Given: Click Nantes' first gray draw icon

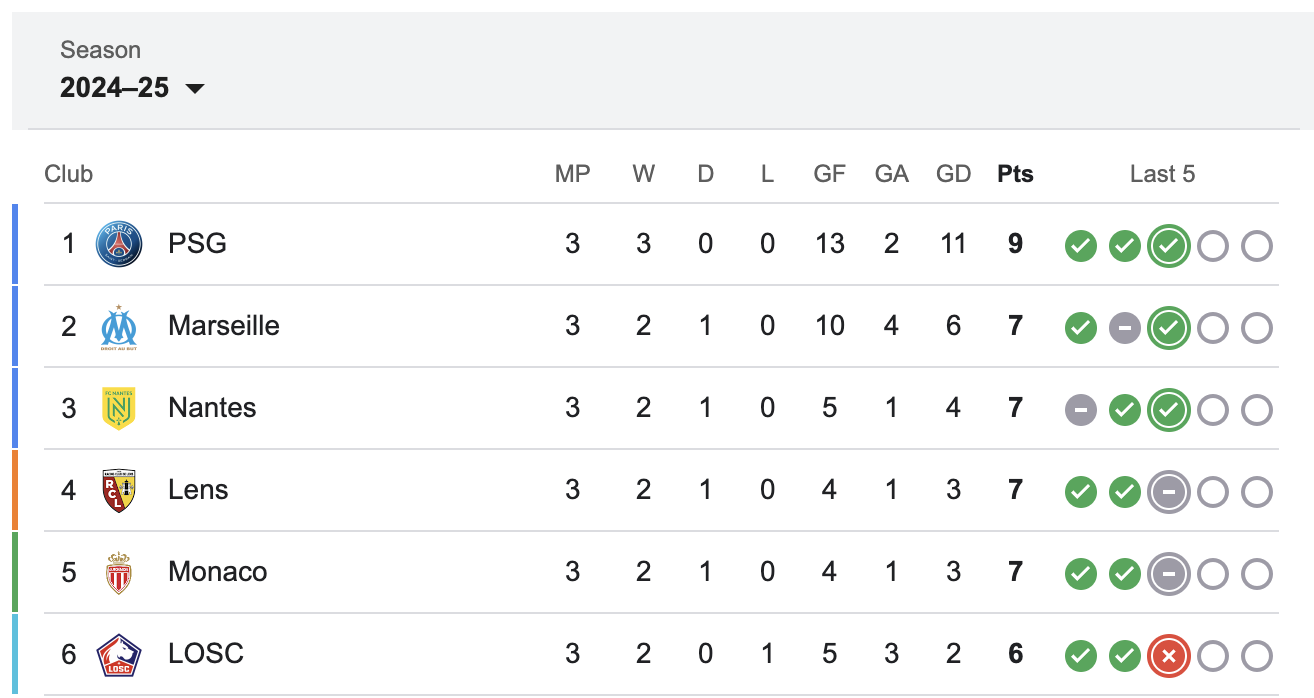Looking at the screenshot, I should pos(1081,410).
